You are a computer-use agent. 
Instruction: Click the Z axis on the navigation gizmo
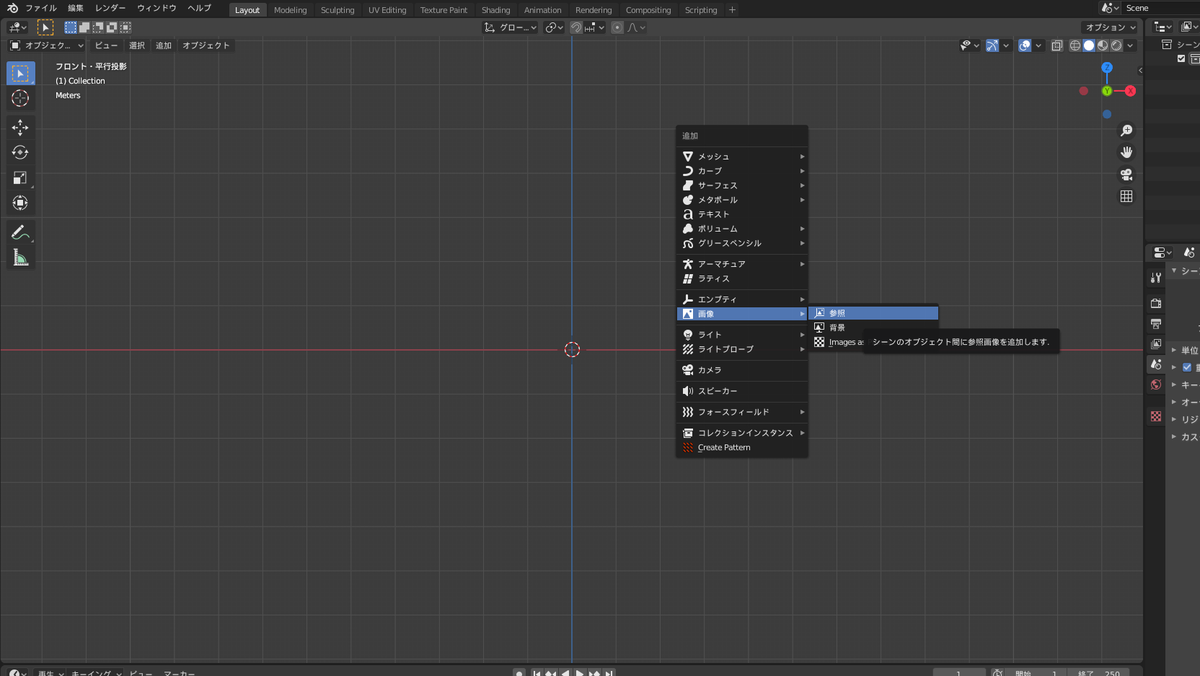[x=1107, y=68]
